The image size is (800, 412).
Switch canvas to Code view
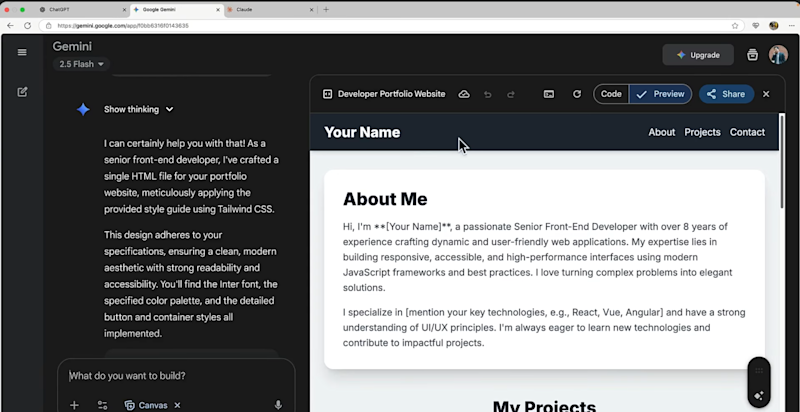[x=611, y=94]
